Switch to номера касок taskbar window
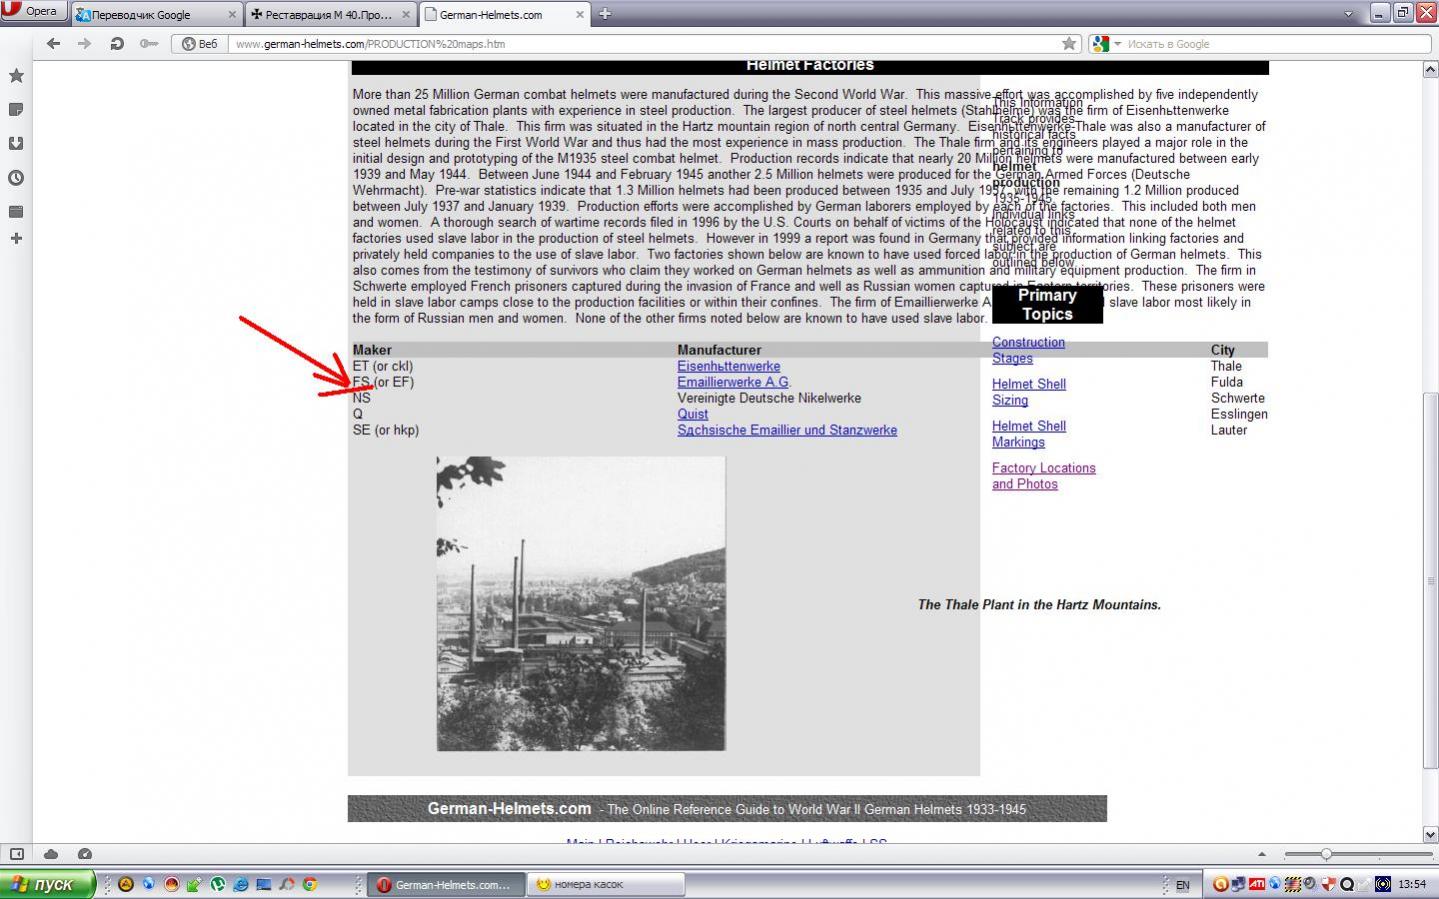Screen dimensions: 1439x899 click(x=606, y=884)
